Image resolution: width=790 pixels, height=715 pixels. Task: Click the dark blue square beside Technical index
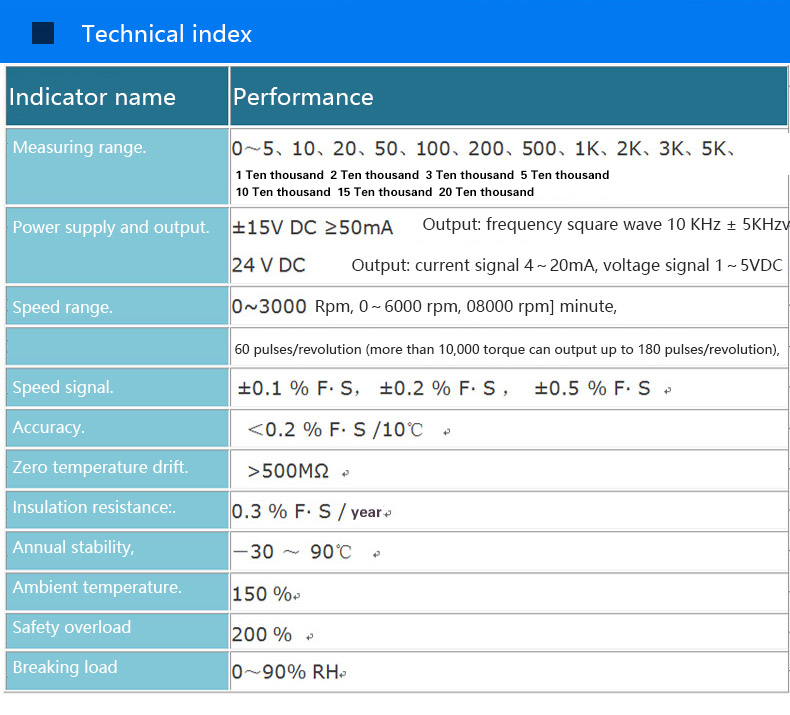43,34
